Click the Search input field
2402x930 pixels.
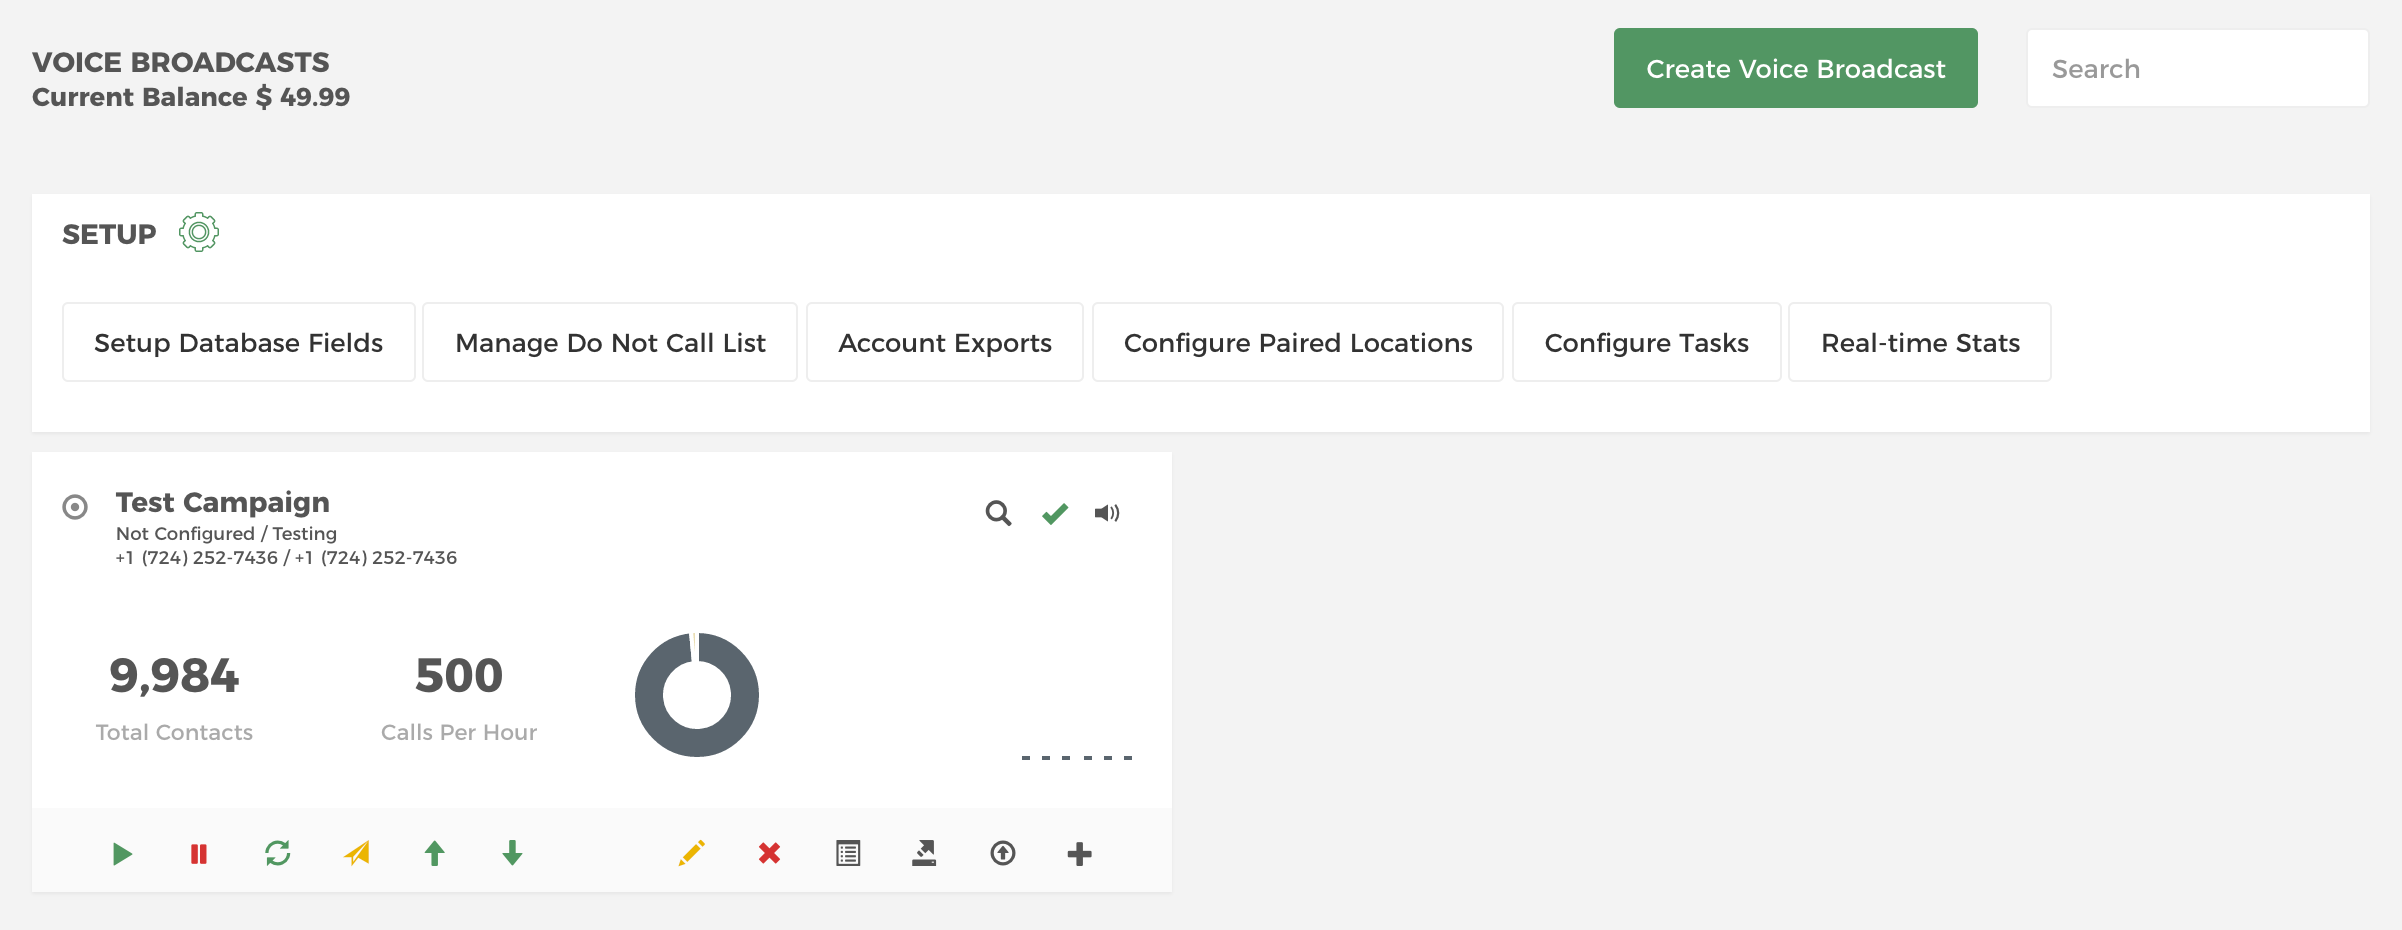tap(2198, 68)
